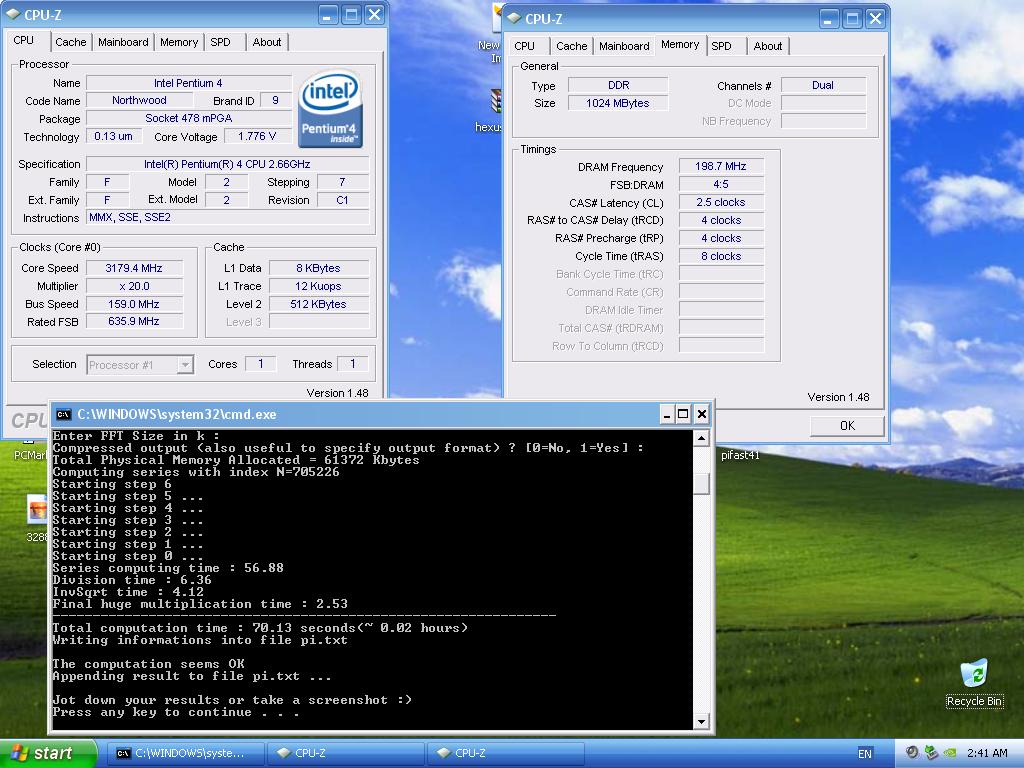
Task: Close the cmd.exe window
Action: coord(701,414)
